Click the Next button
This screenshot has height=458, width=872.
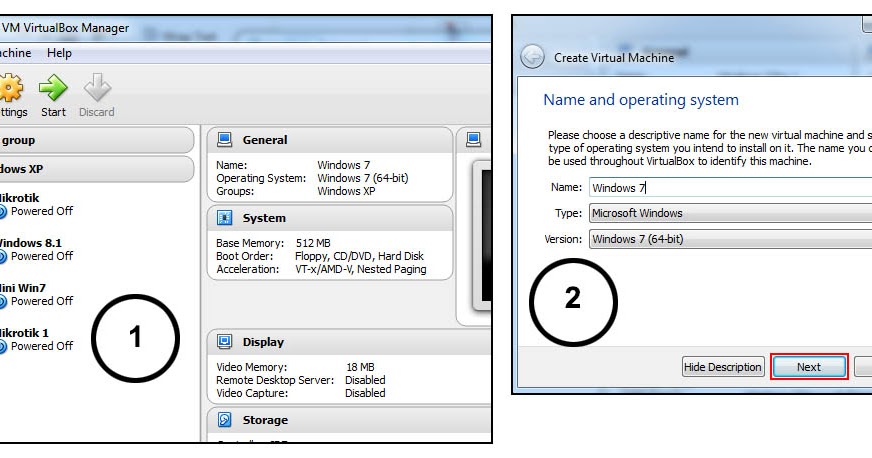(x=809, y=367)
